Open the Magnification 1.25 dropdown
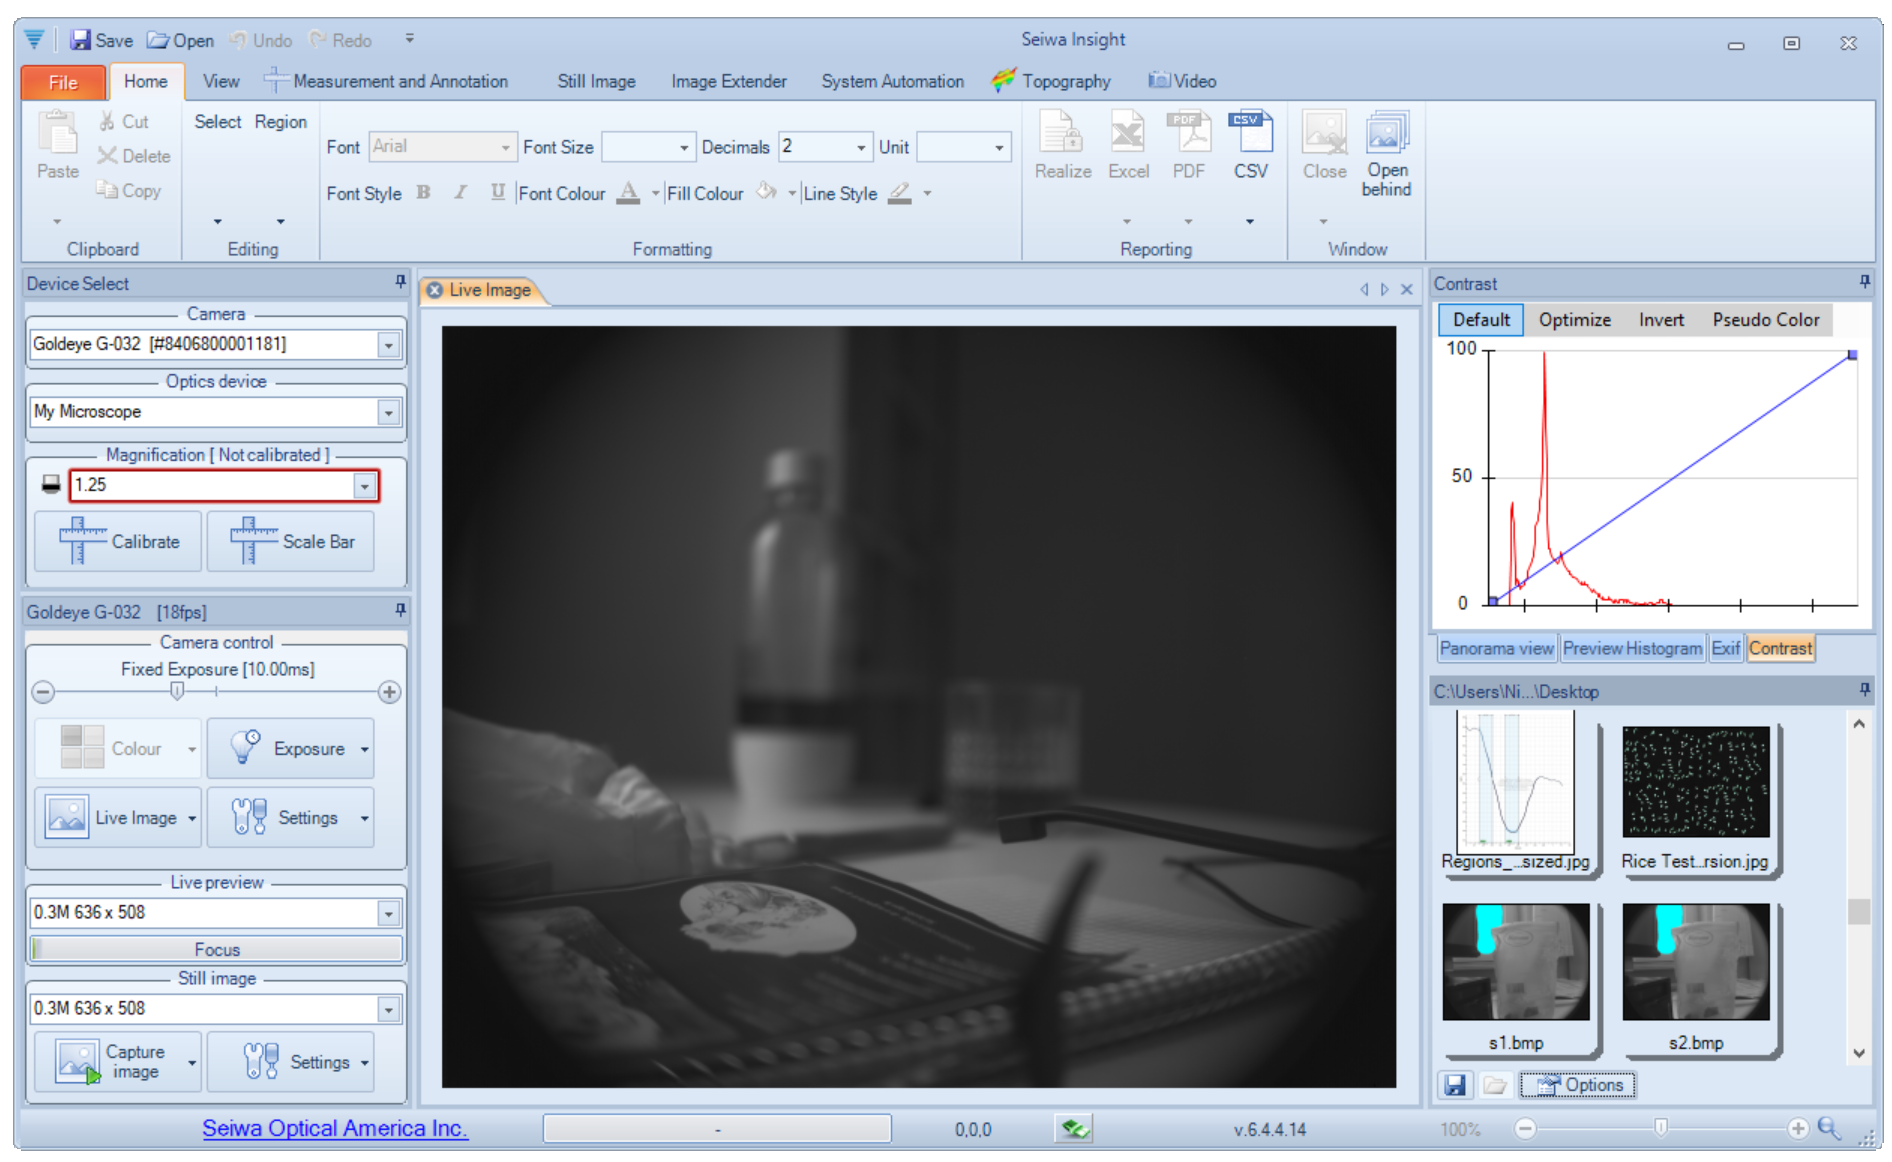Image resolution: width=1892 pixels, height=1162 pixels. 365,486
